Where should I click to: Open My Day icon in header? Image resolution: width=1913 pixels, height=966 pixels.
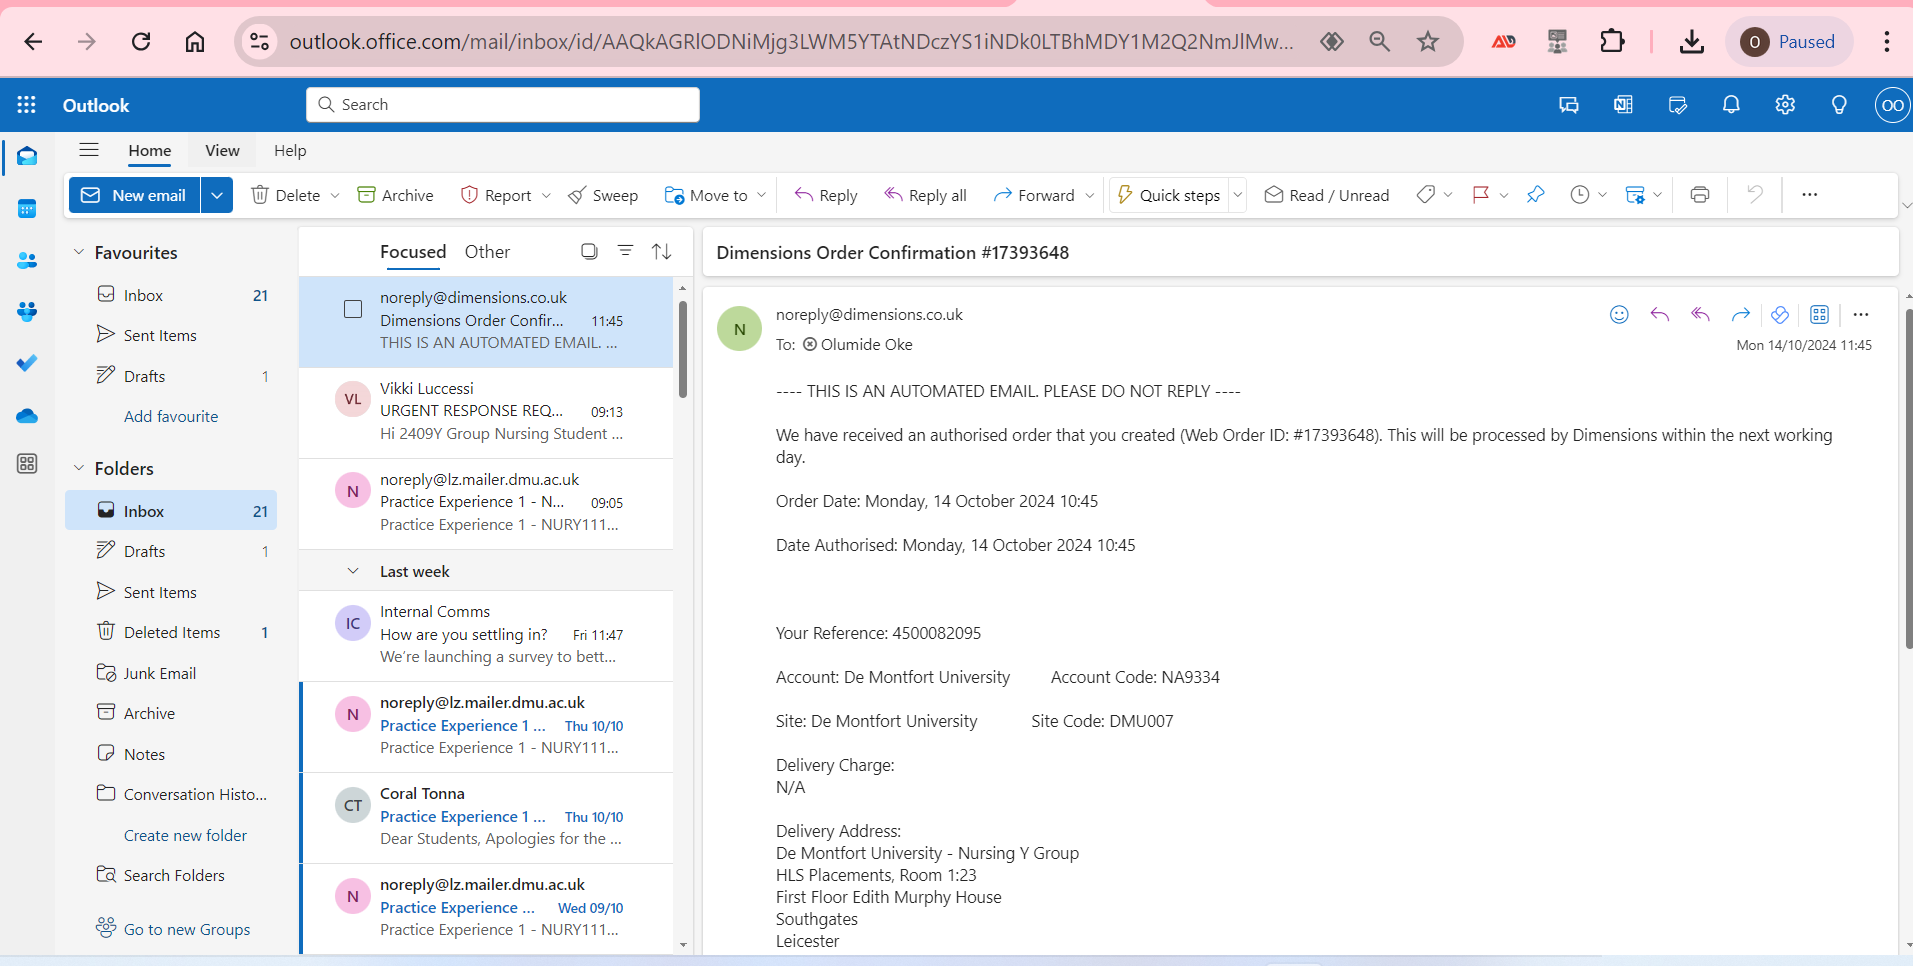click(1678, 105)
